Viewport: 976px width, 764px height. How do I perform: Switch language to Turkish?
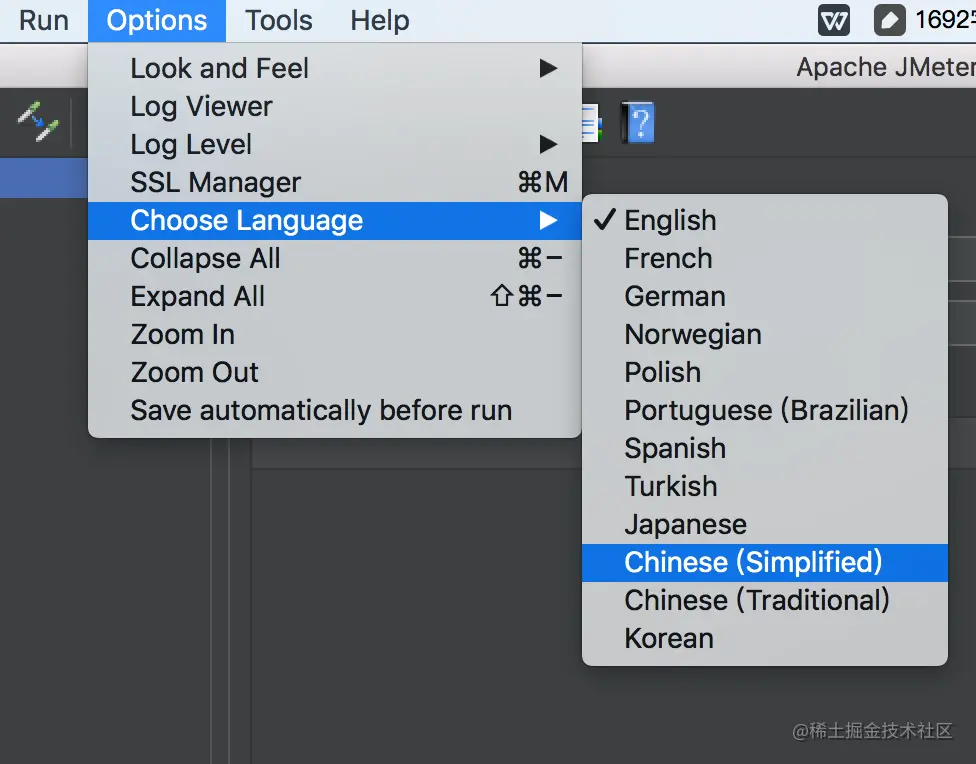[764, 486]
